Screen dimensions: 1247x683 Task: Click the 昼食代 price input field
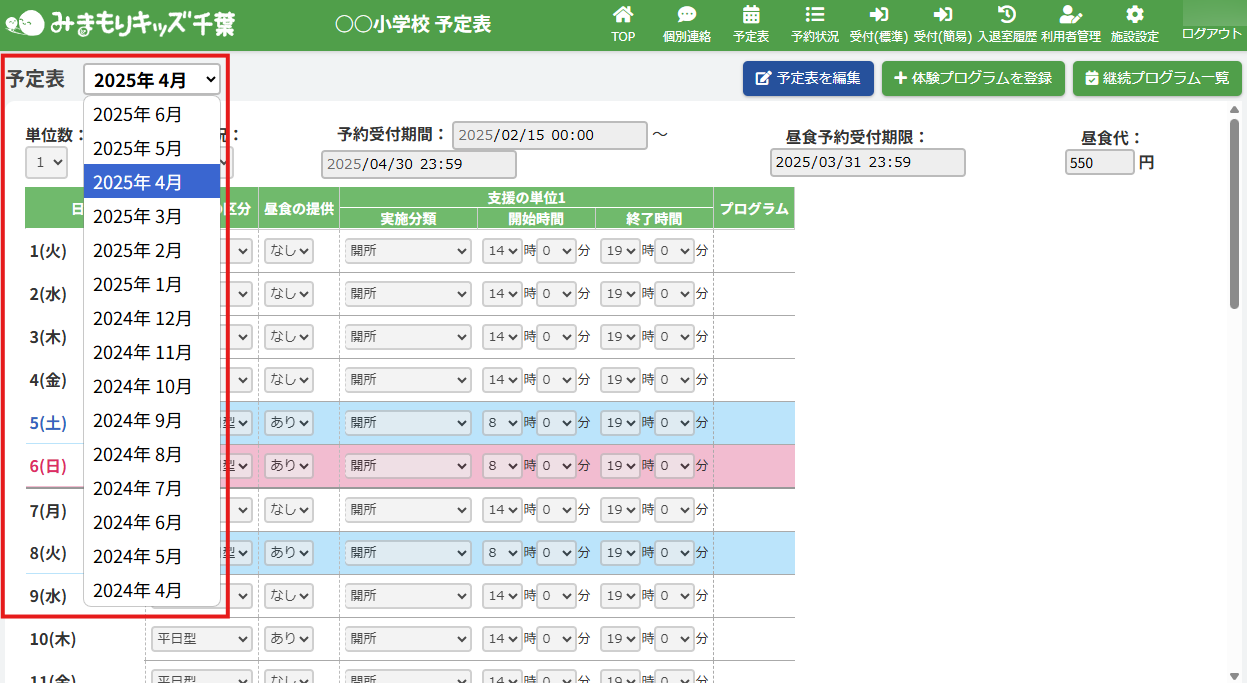click(1099, 162)
